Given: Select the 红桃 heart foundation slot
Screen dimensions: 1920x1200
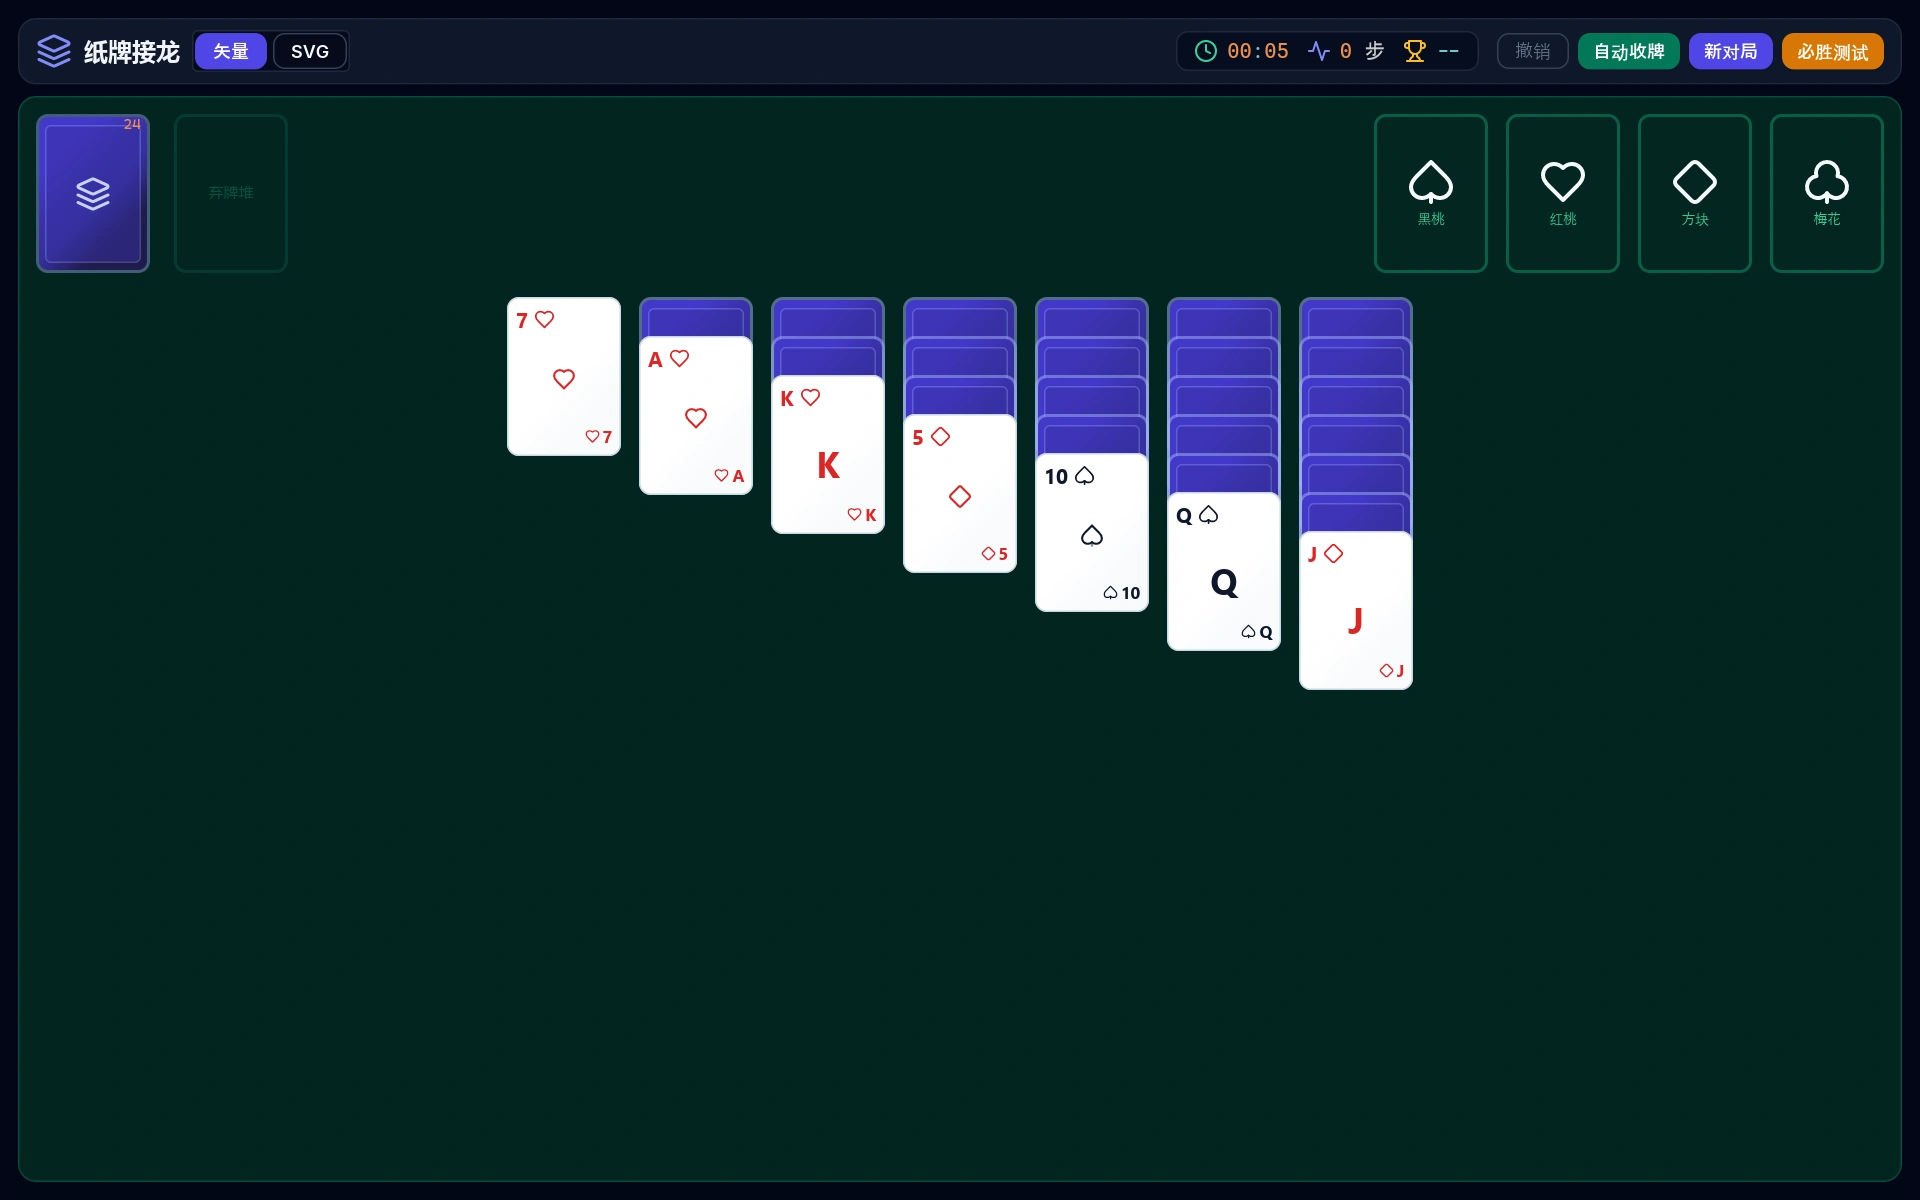Looking at the screenshot, I should click(x=1563, y=193).
